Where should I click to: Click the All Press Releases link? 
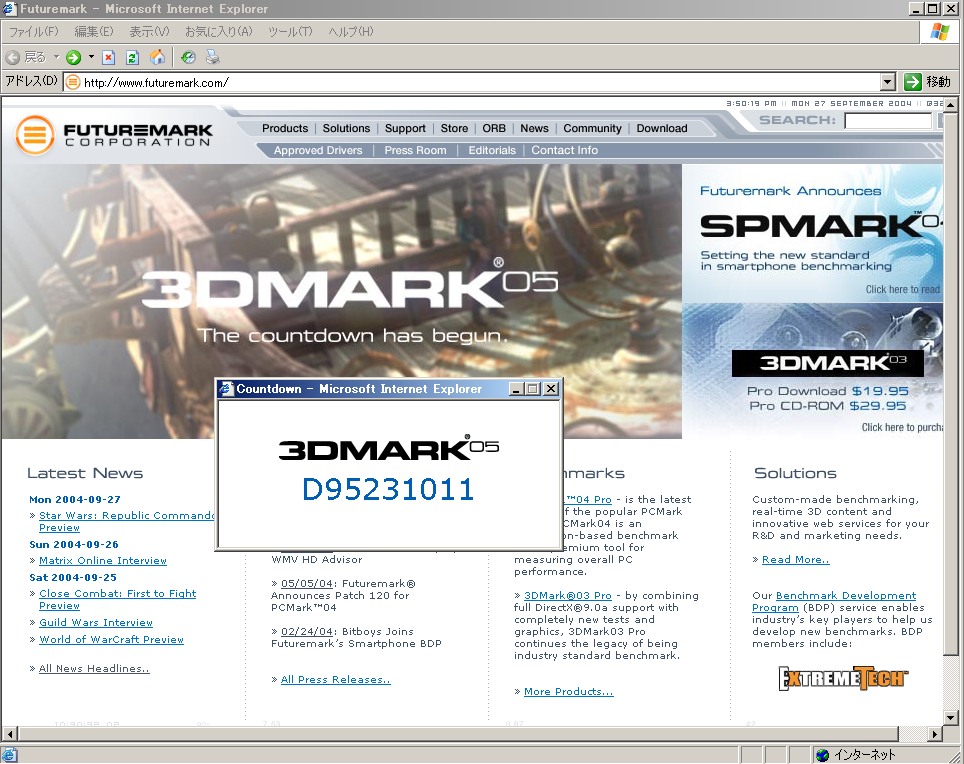tap(335, 680)
